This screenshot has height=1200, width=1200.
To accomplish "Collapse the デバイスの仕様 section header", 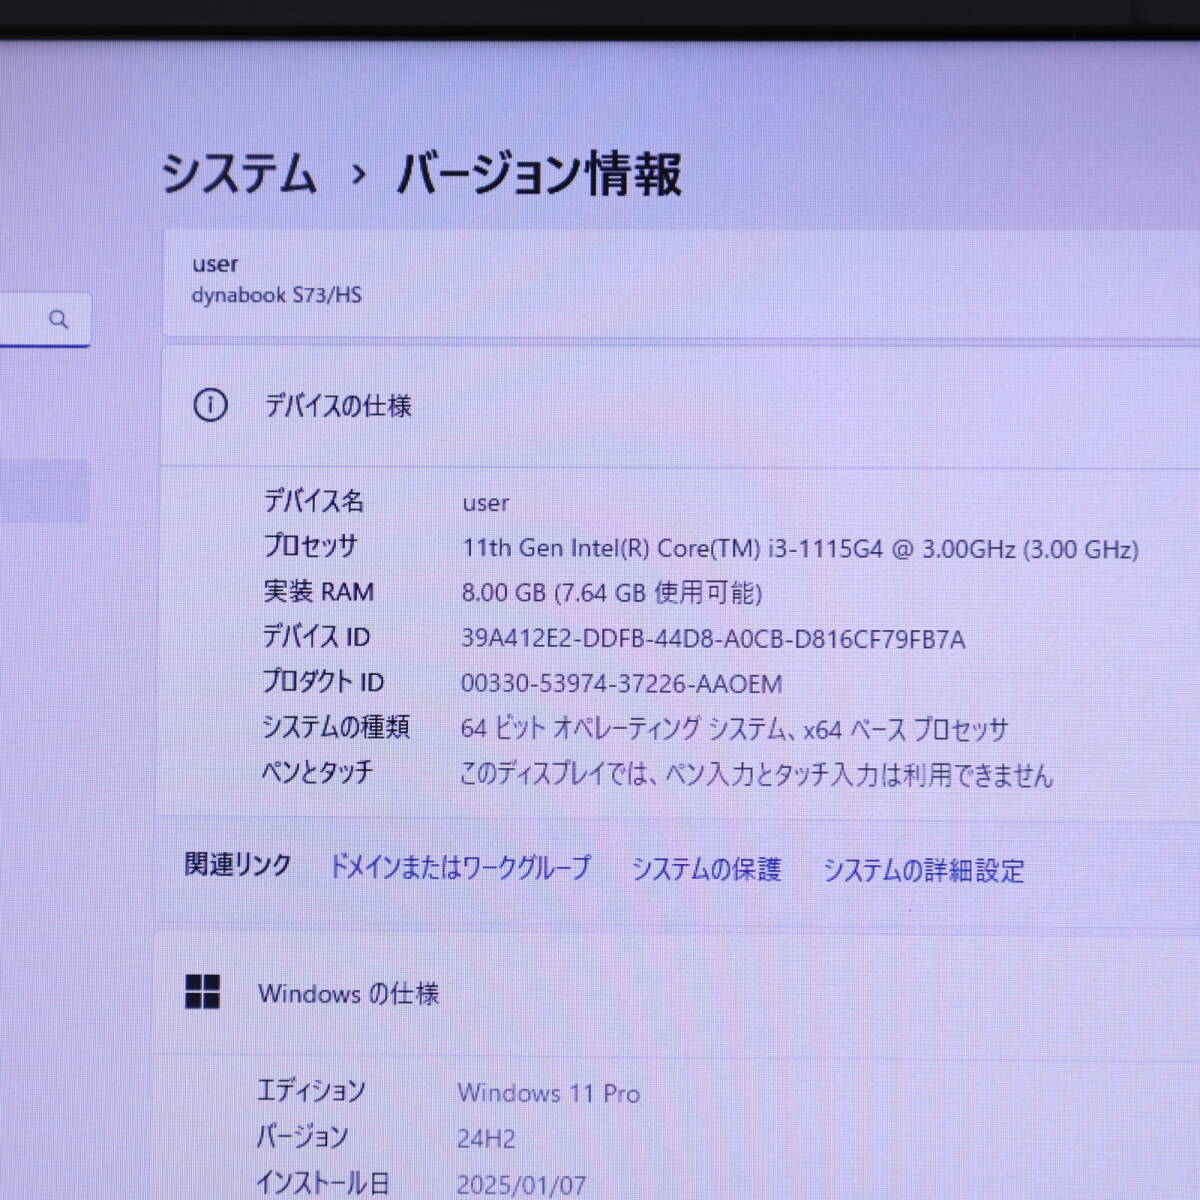I will click(680, 406).
